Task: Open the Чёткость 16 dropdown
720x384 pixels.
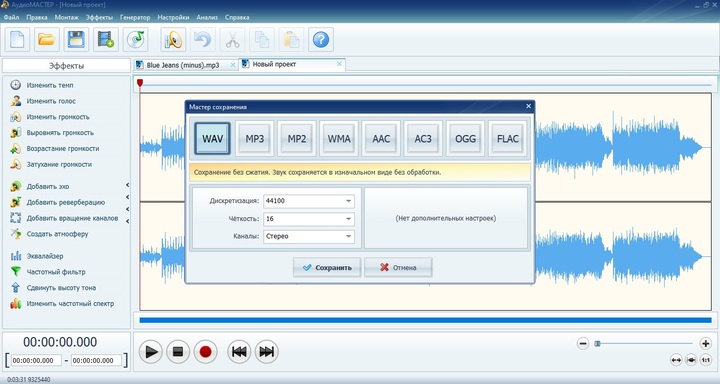Action: tap(309, 219)
